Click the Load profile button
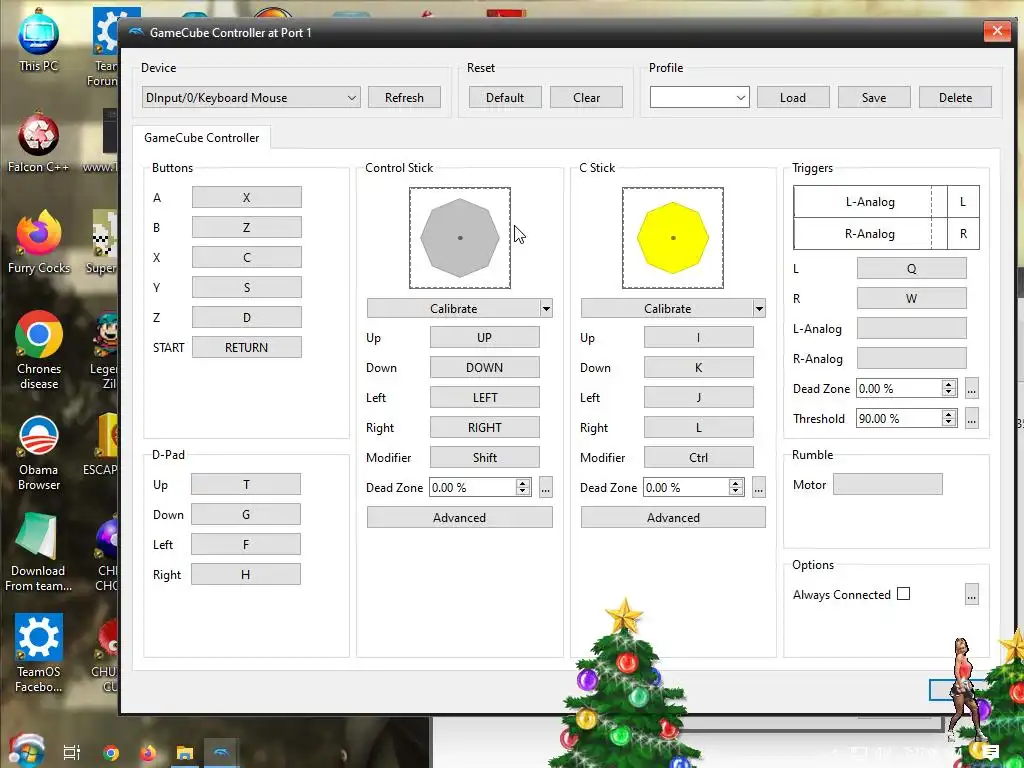The image size is (1024, 768). click(x=793, y=97)
